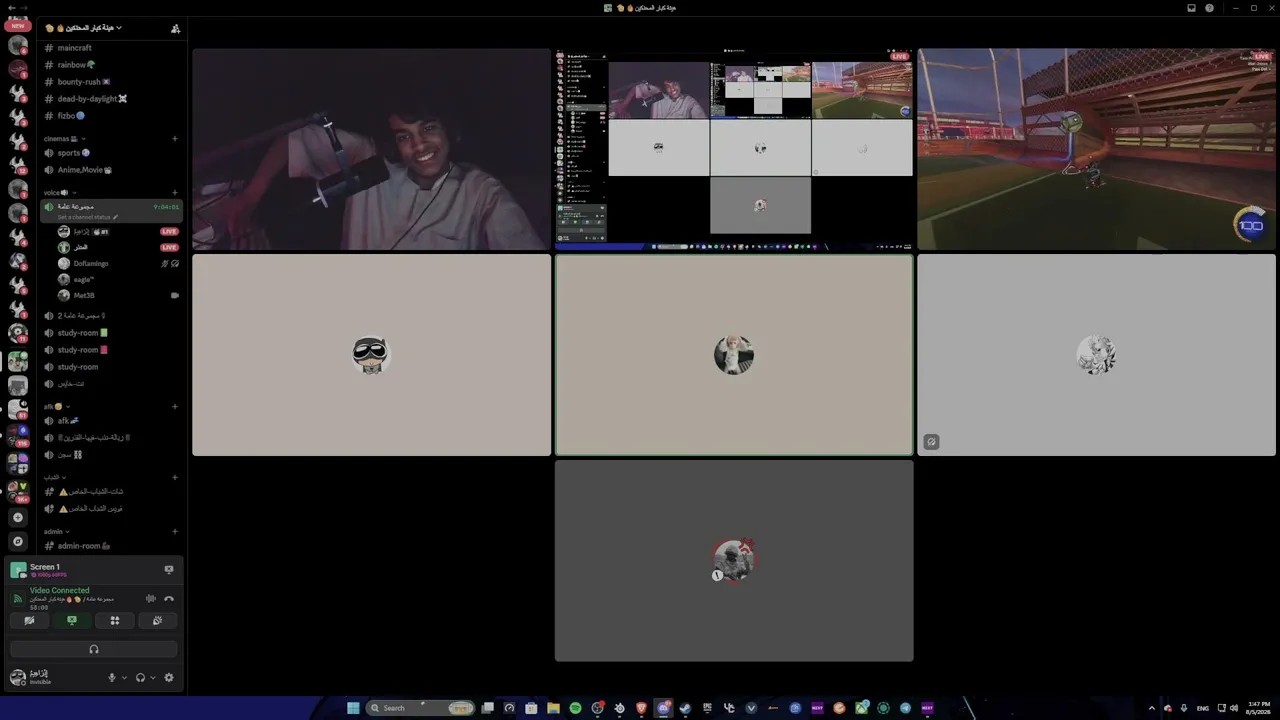This screenshot has height=720, width=1280.
Task: Mute the microphone
Action: pyautogui.click(x=112, y=678)
